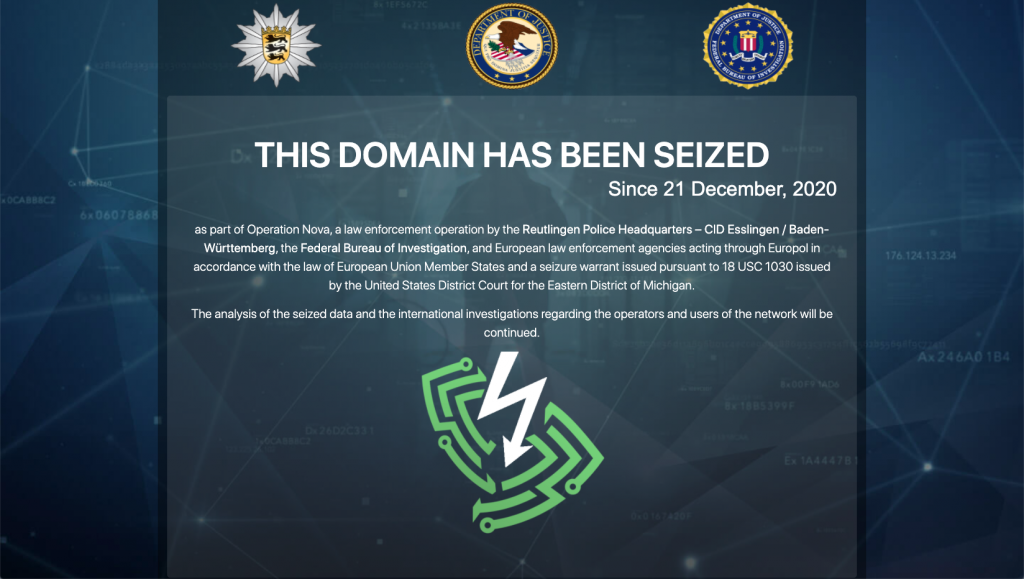Viewport: 1024px width, 579px height.
Task: Click the bold 'Württemberg' word
Action: click(x=240, y=248)
